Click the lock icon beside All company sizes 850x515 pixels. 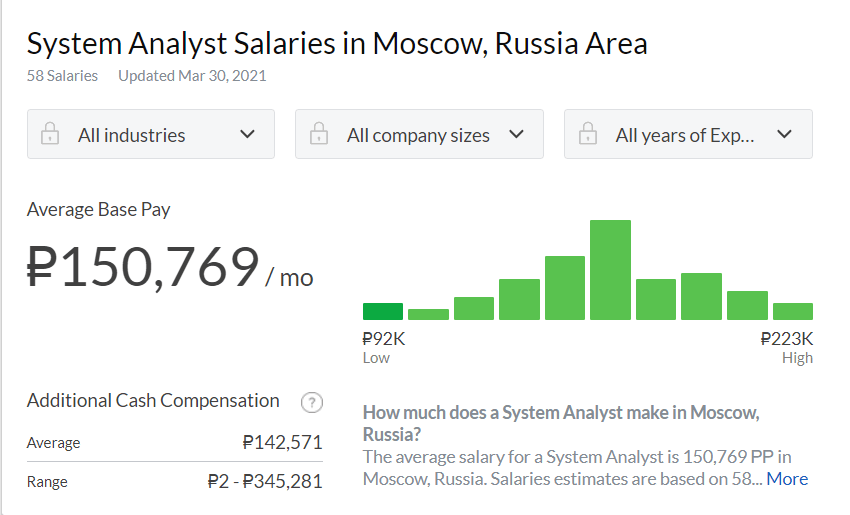click(319, 135)
